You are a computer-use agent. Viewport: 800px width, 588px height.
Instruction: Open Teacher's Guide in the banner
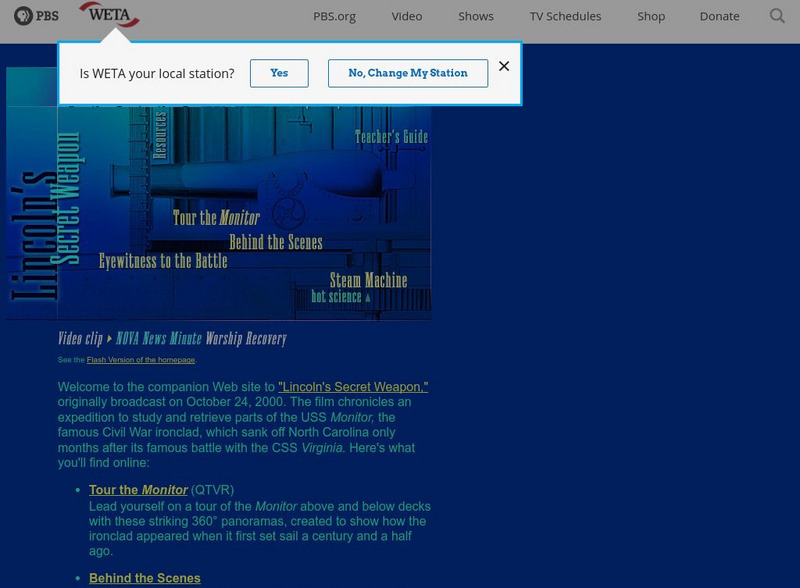[x=391, y=137]
